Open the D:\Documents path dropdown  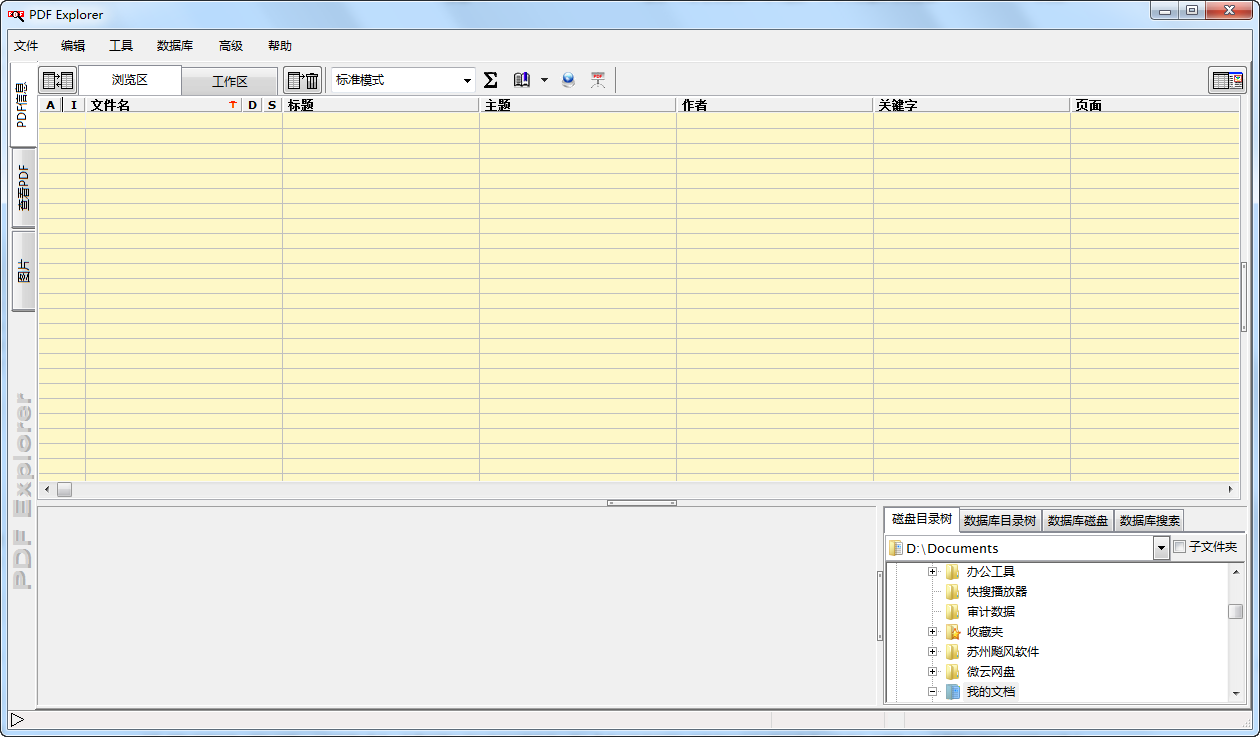coord(1160,547)
